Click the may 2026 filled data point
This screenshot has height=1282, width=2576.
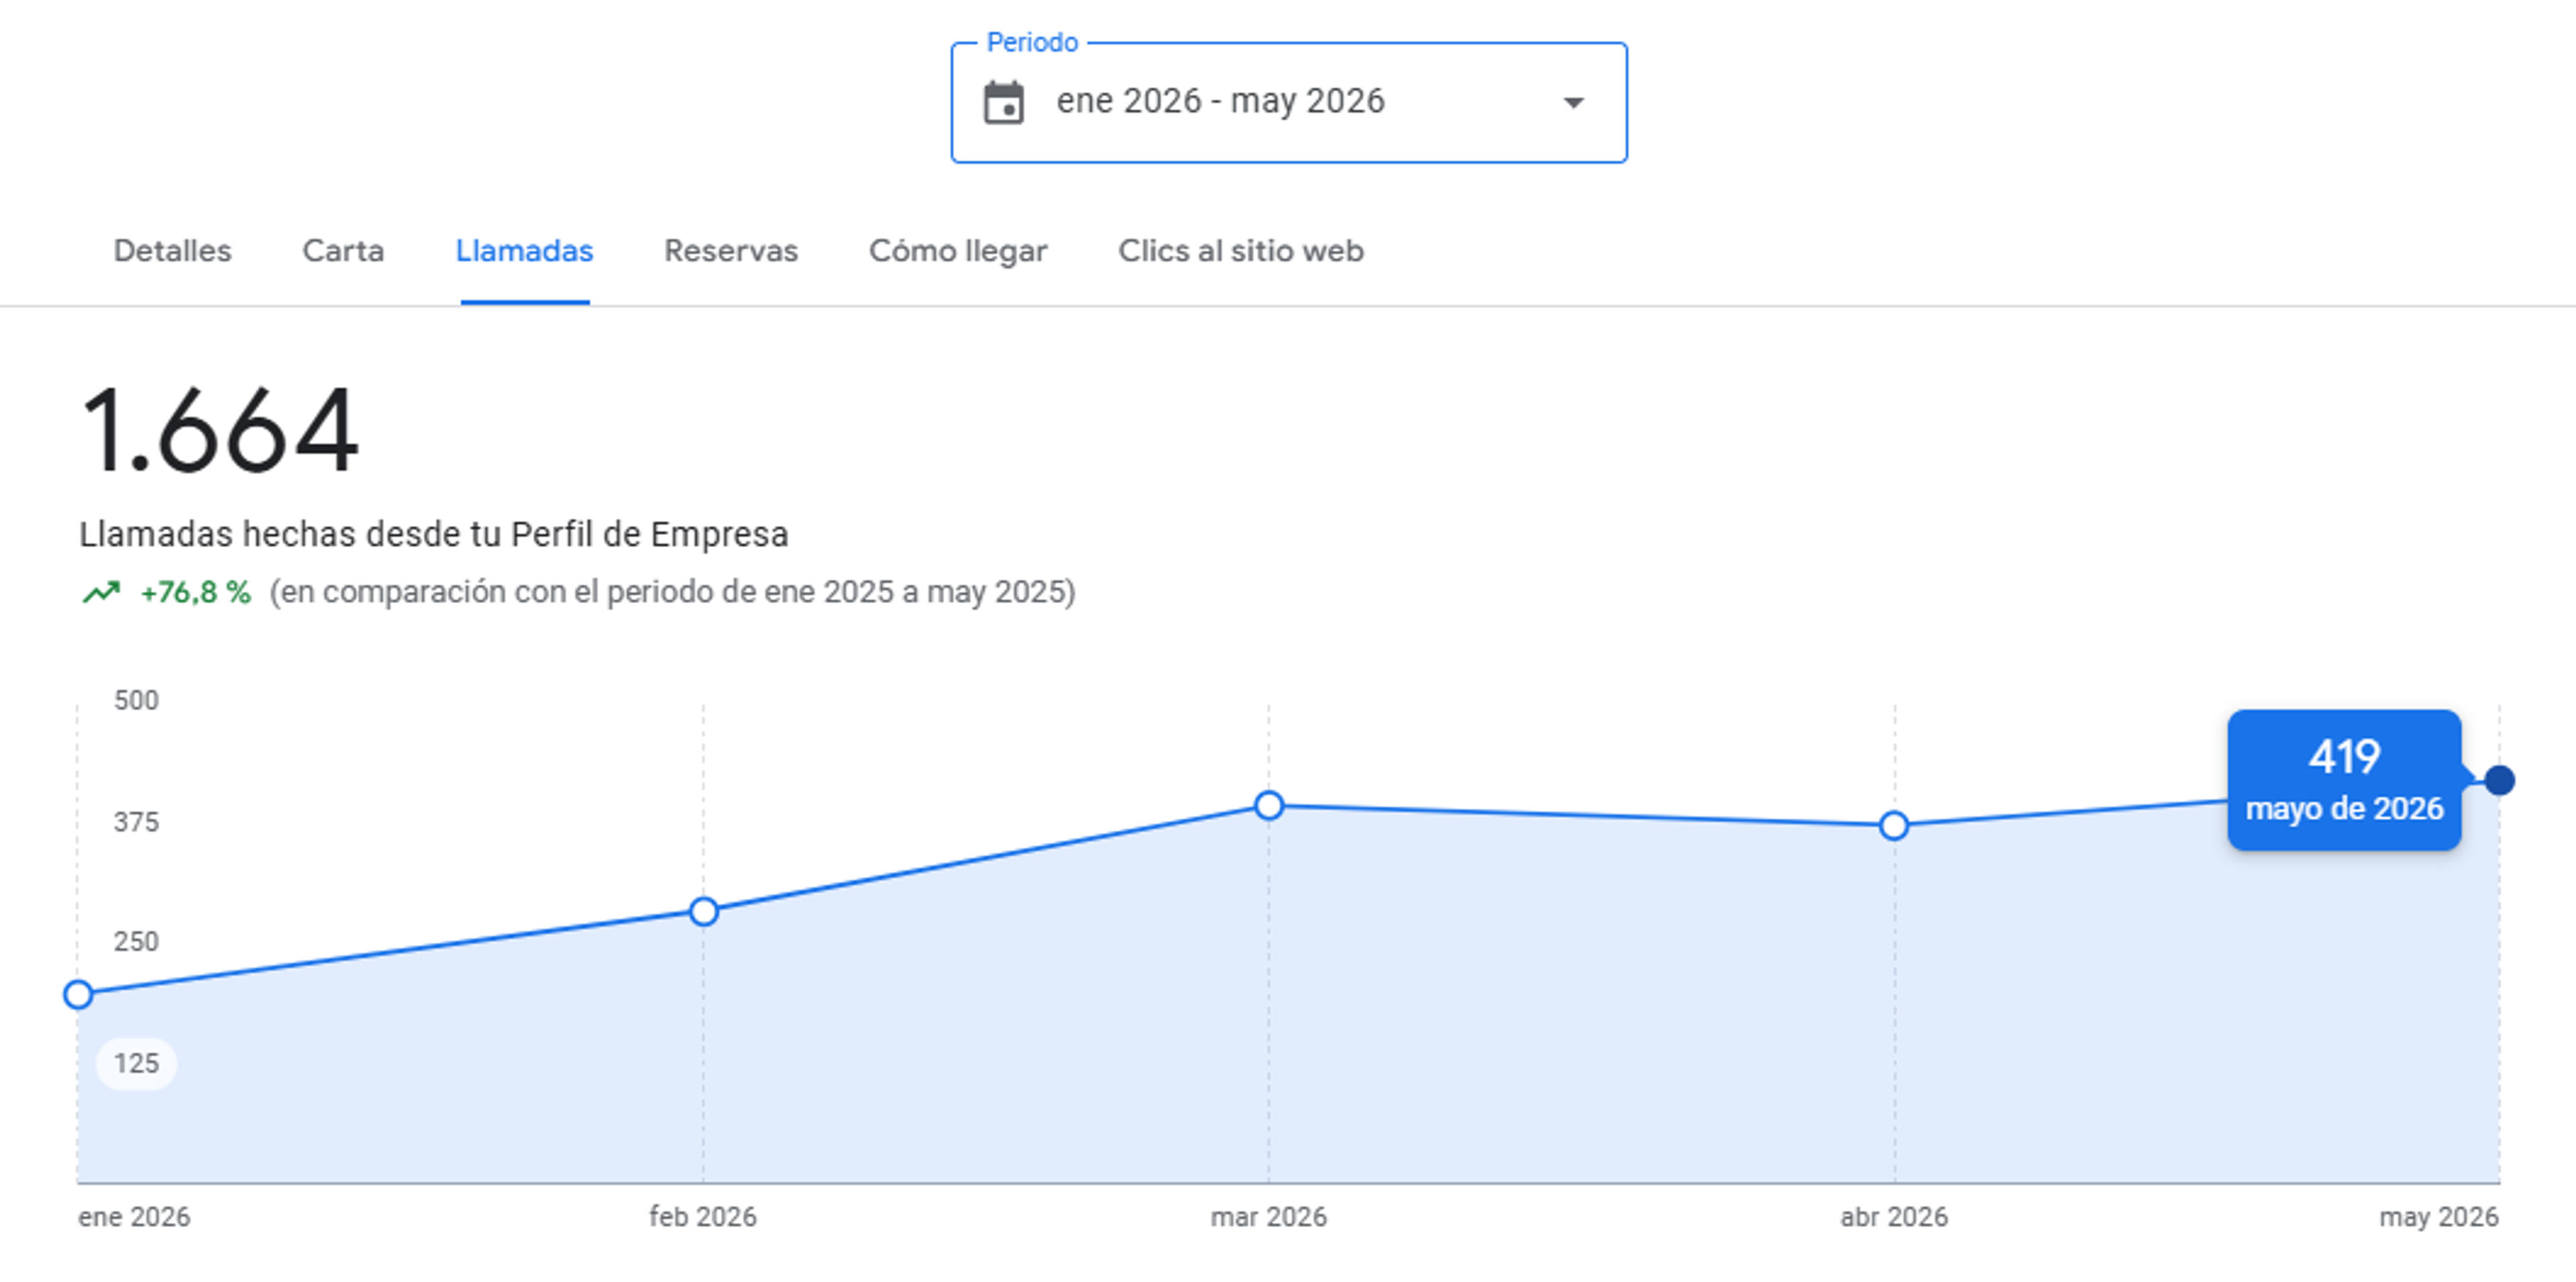[2500, 780]
